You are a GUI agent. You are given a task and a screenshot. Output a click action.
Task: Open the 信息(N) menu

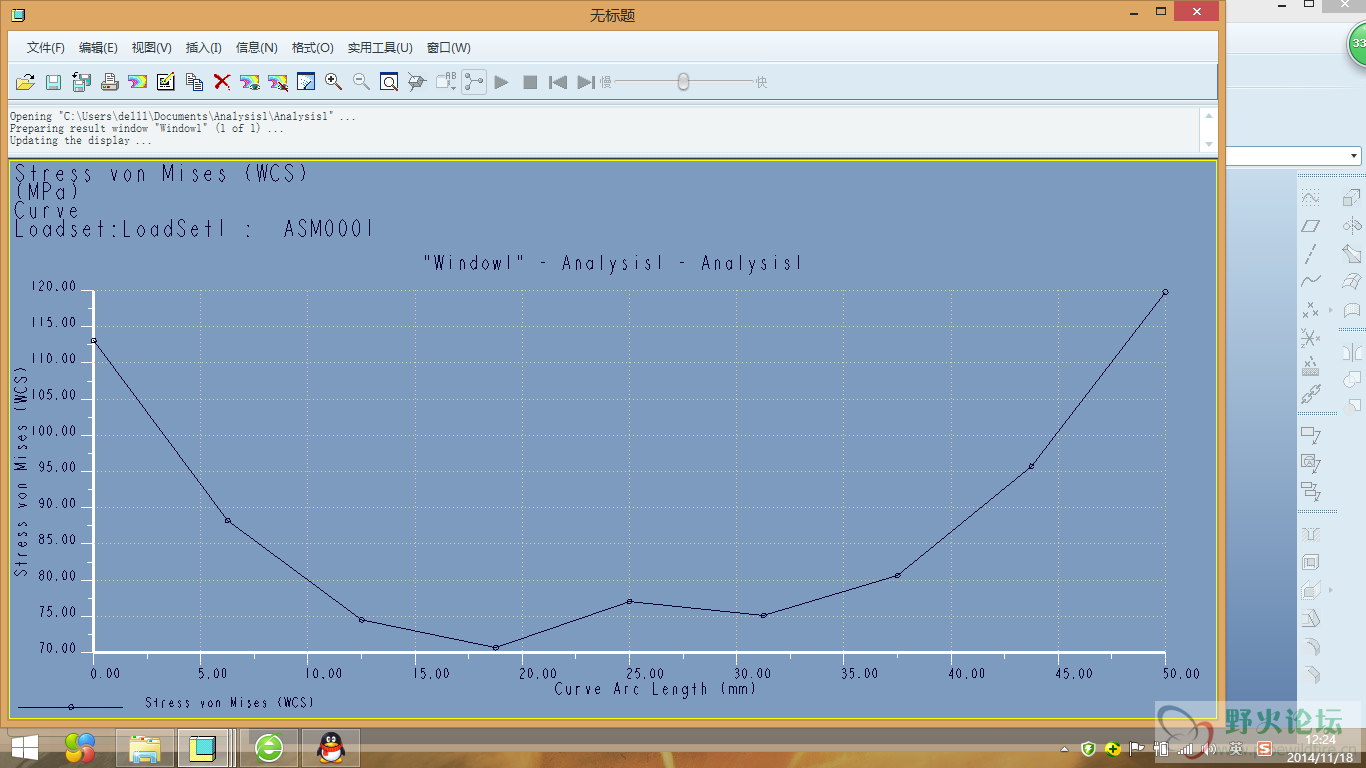point(256,47)
